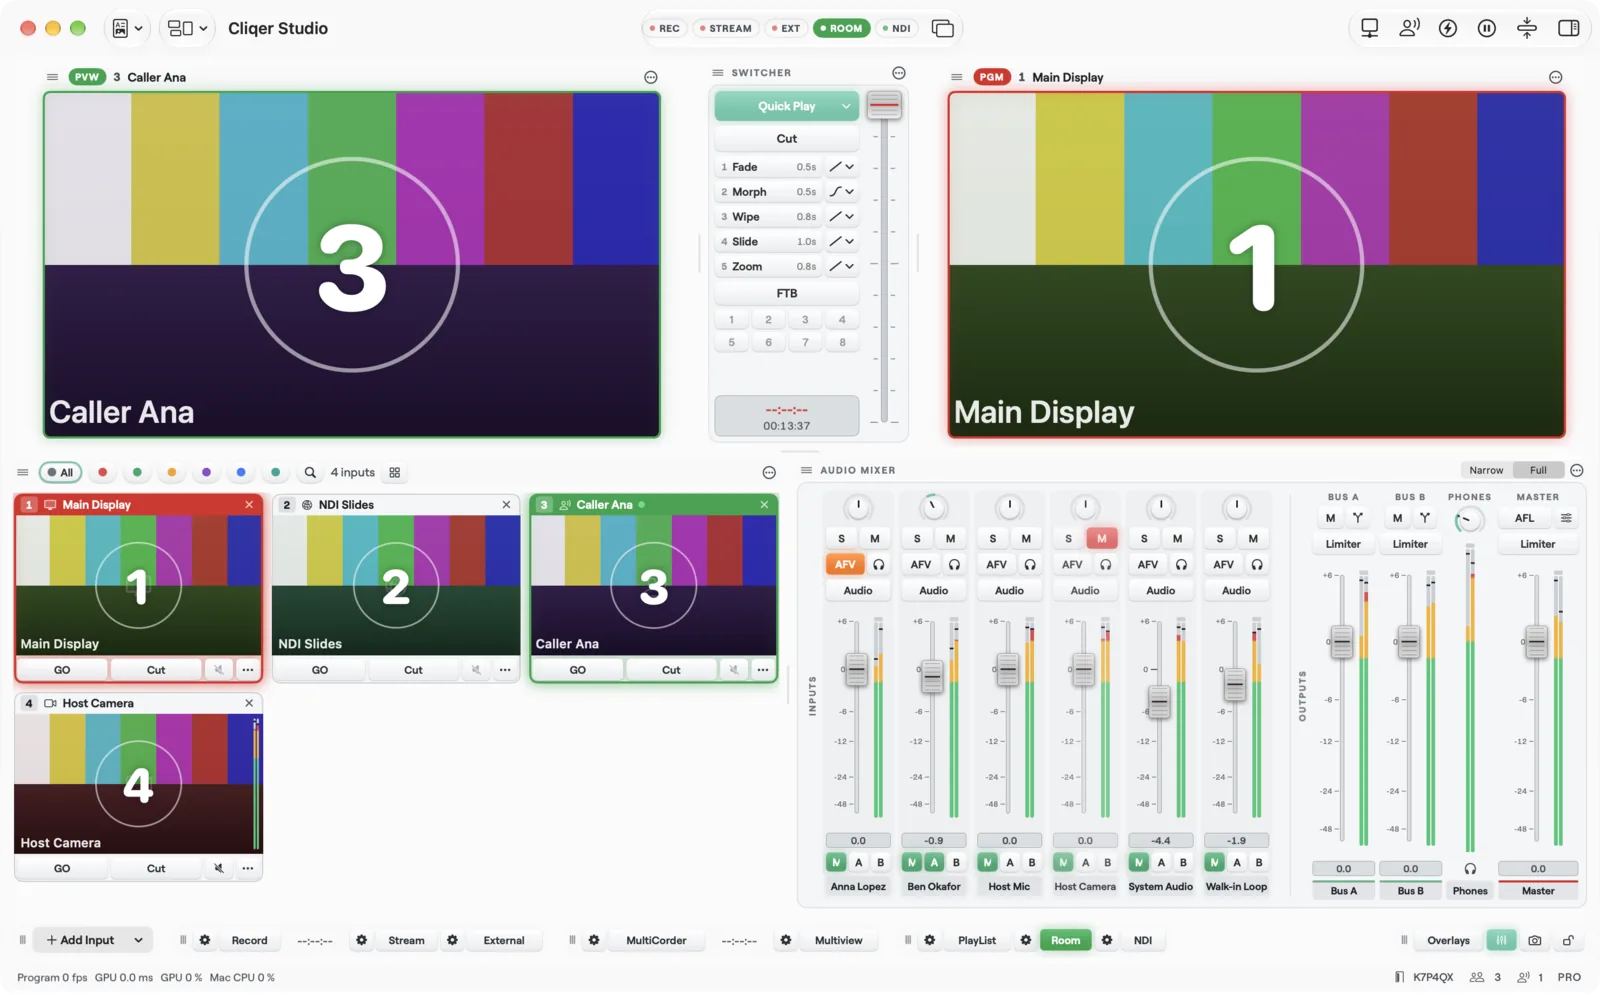
Task: Click the pause circle icon in title bar
Action: [1487, 28]
